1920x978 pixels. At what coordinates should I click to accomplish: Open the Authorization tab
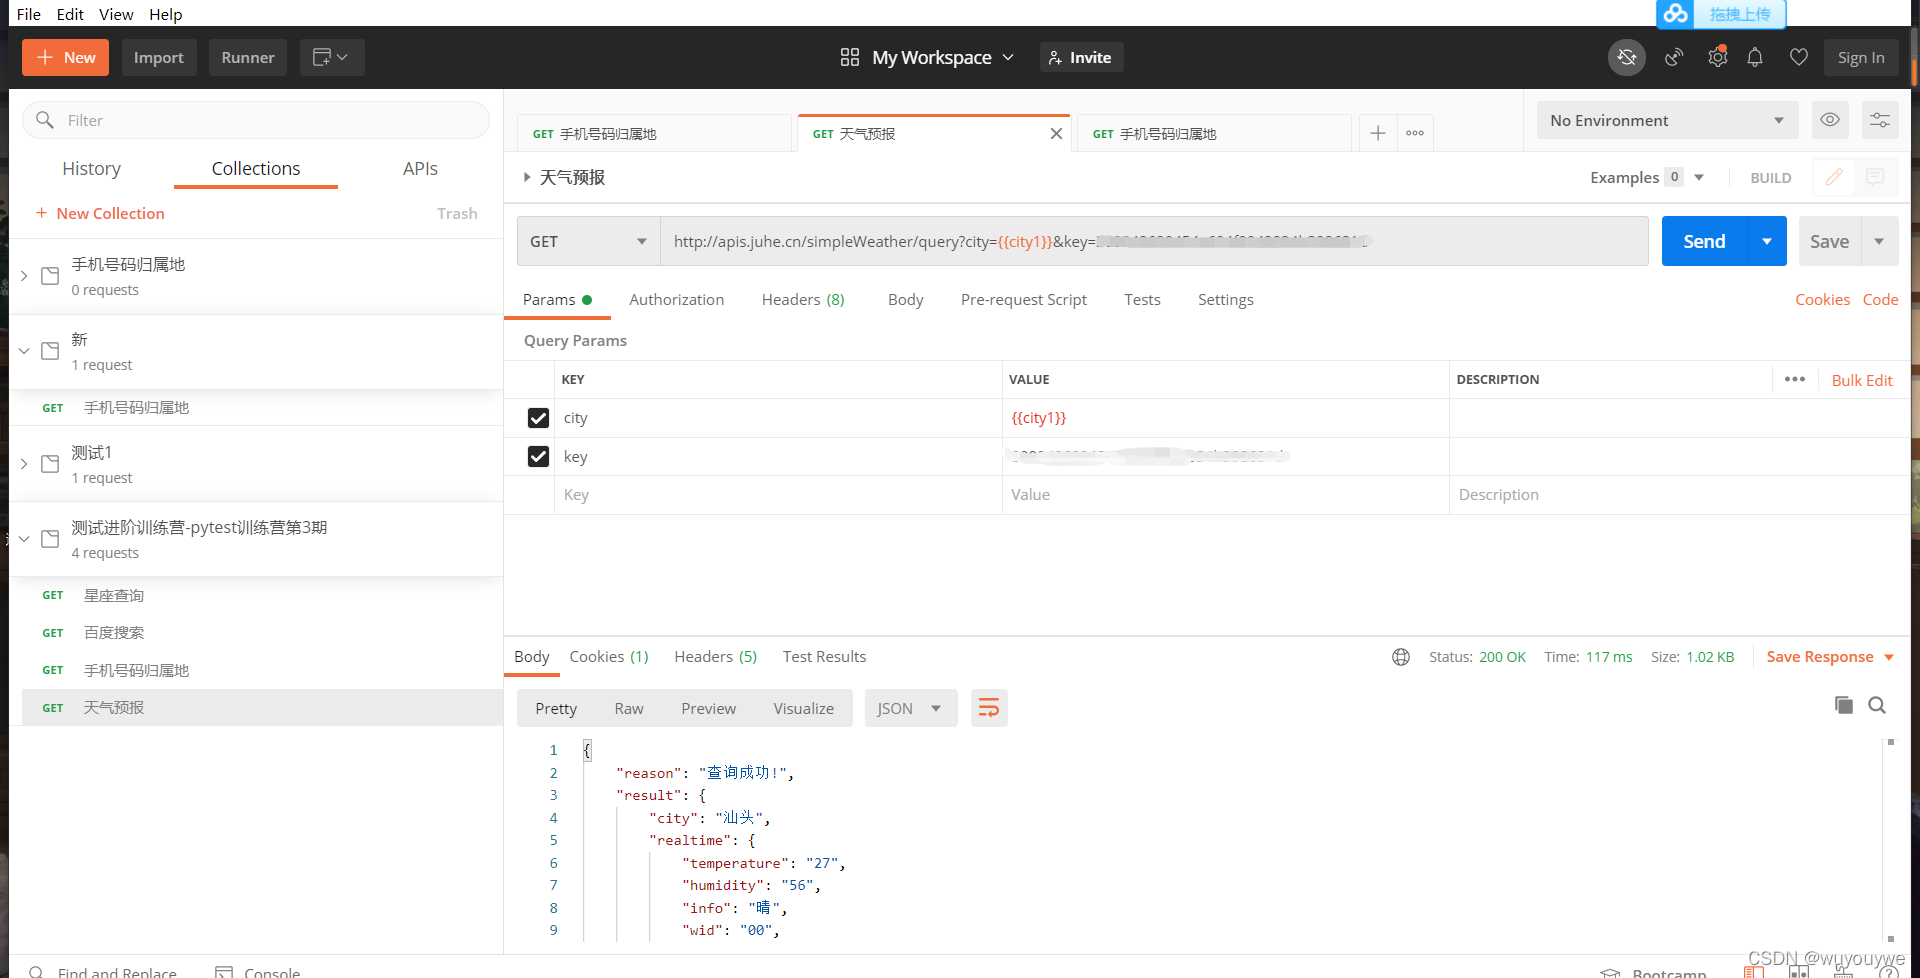[676, 300]
